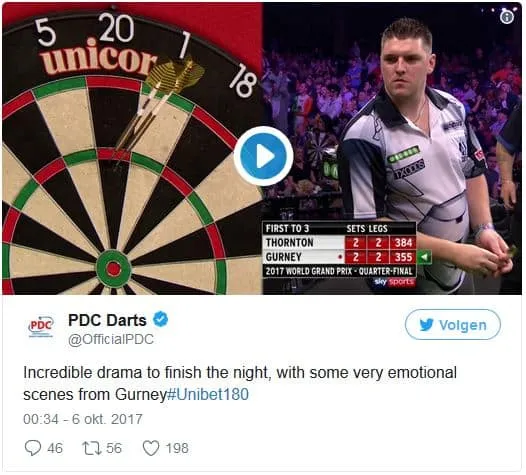The image size is (526, 475).
Task: Click the dartboard side of video thumbnail
Action: click(x=132, y=149)
